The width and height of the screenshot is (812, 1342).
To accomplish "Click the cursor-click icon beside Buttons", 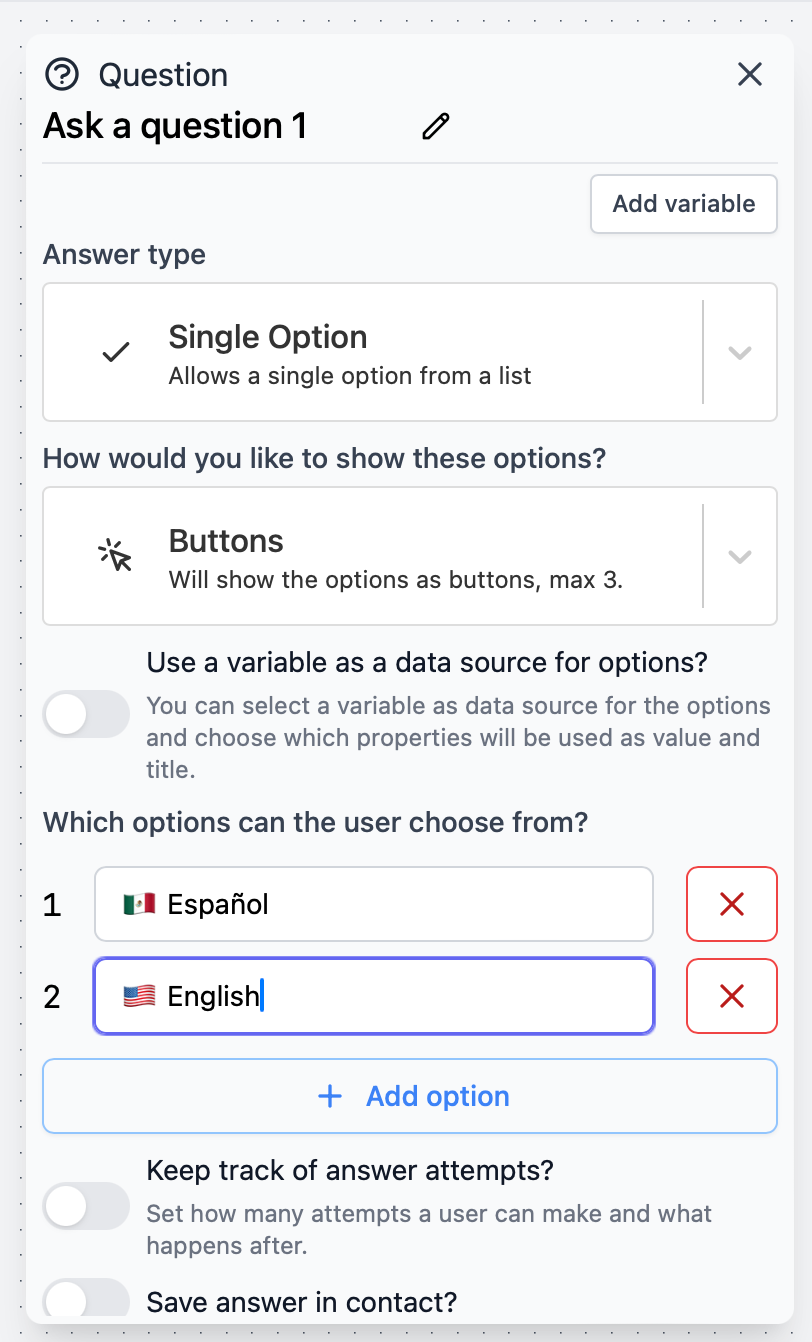I will pos(116,556).
